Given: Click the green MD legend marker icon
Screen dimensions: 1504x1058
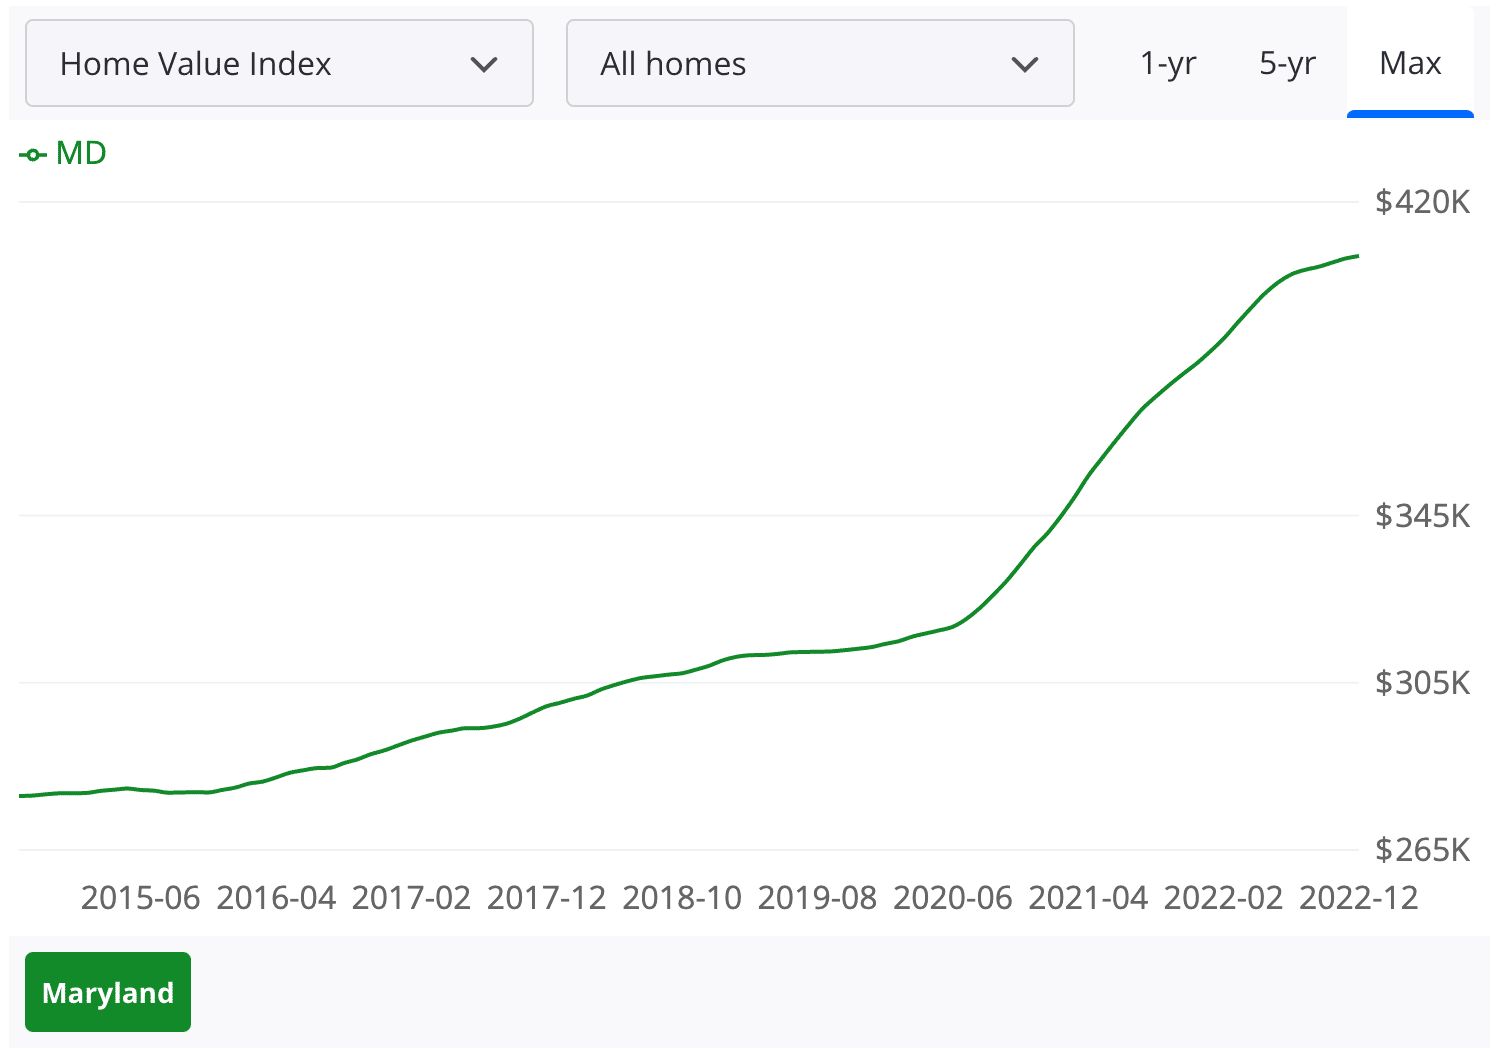Looking at the screenshot, I should click(x=35, y=153).
